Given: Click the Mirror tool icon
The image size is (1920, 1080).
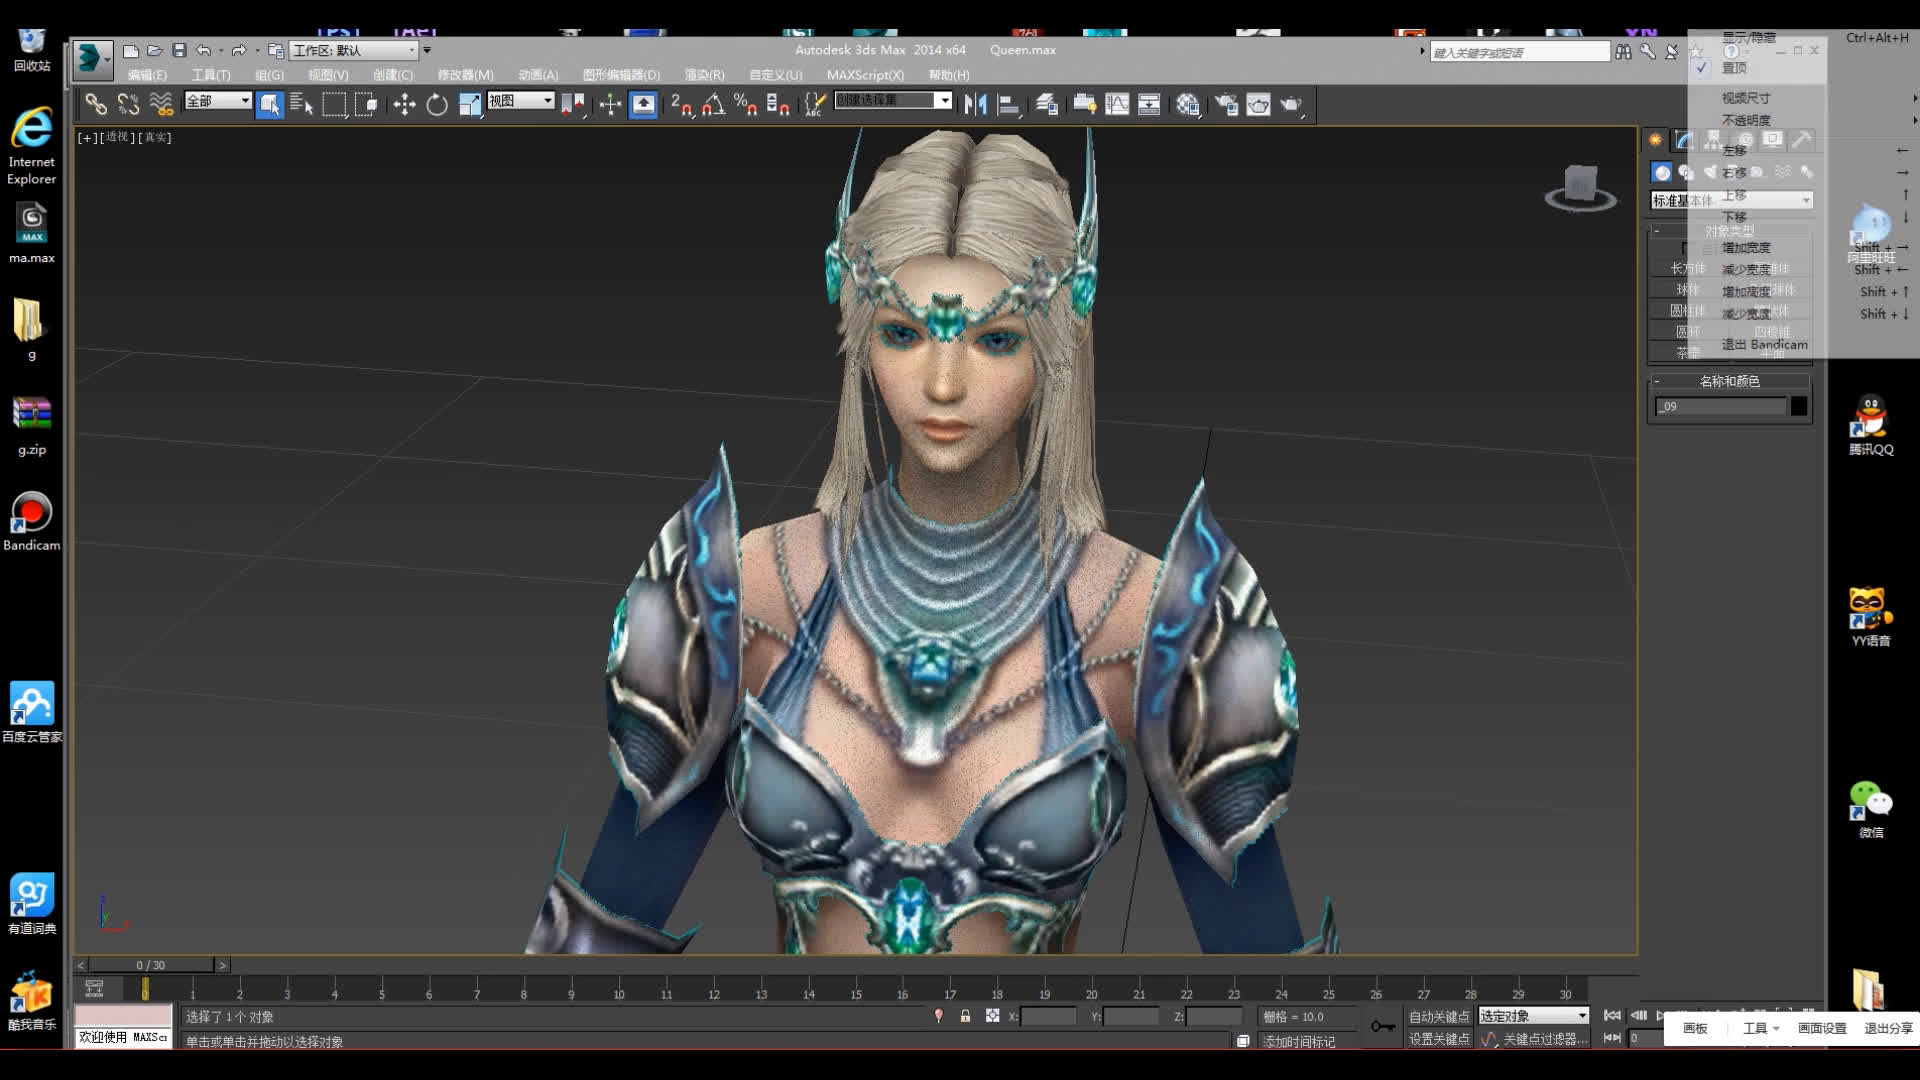Looking at the screenshot, I should click(976, 104).
